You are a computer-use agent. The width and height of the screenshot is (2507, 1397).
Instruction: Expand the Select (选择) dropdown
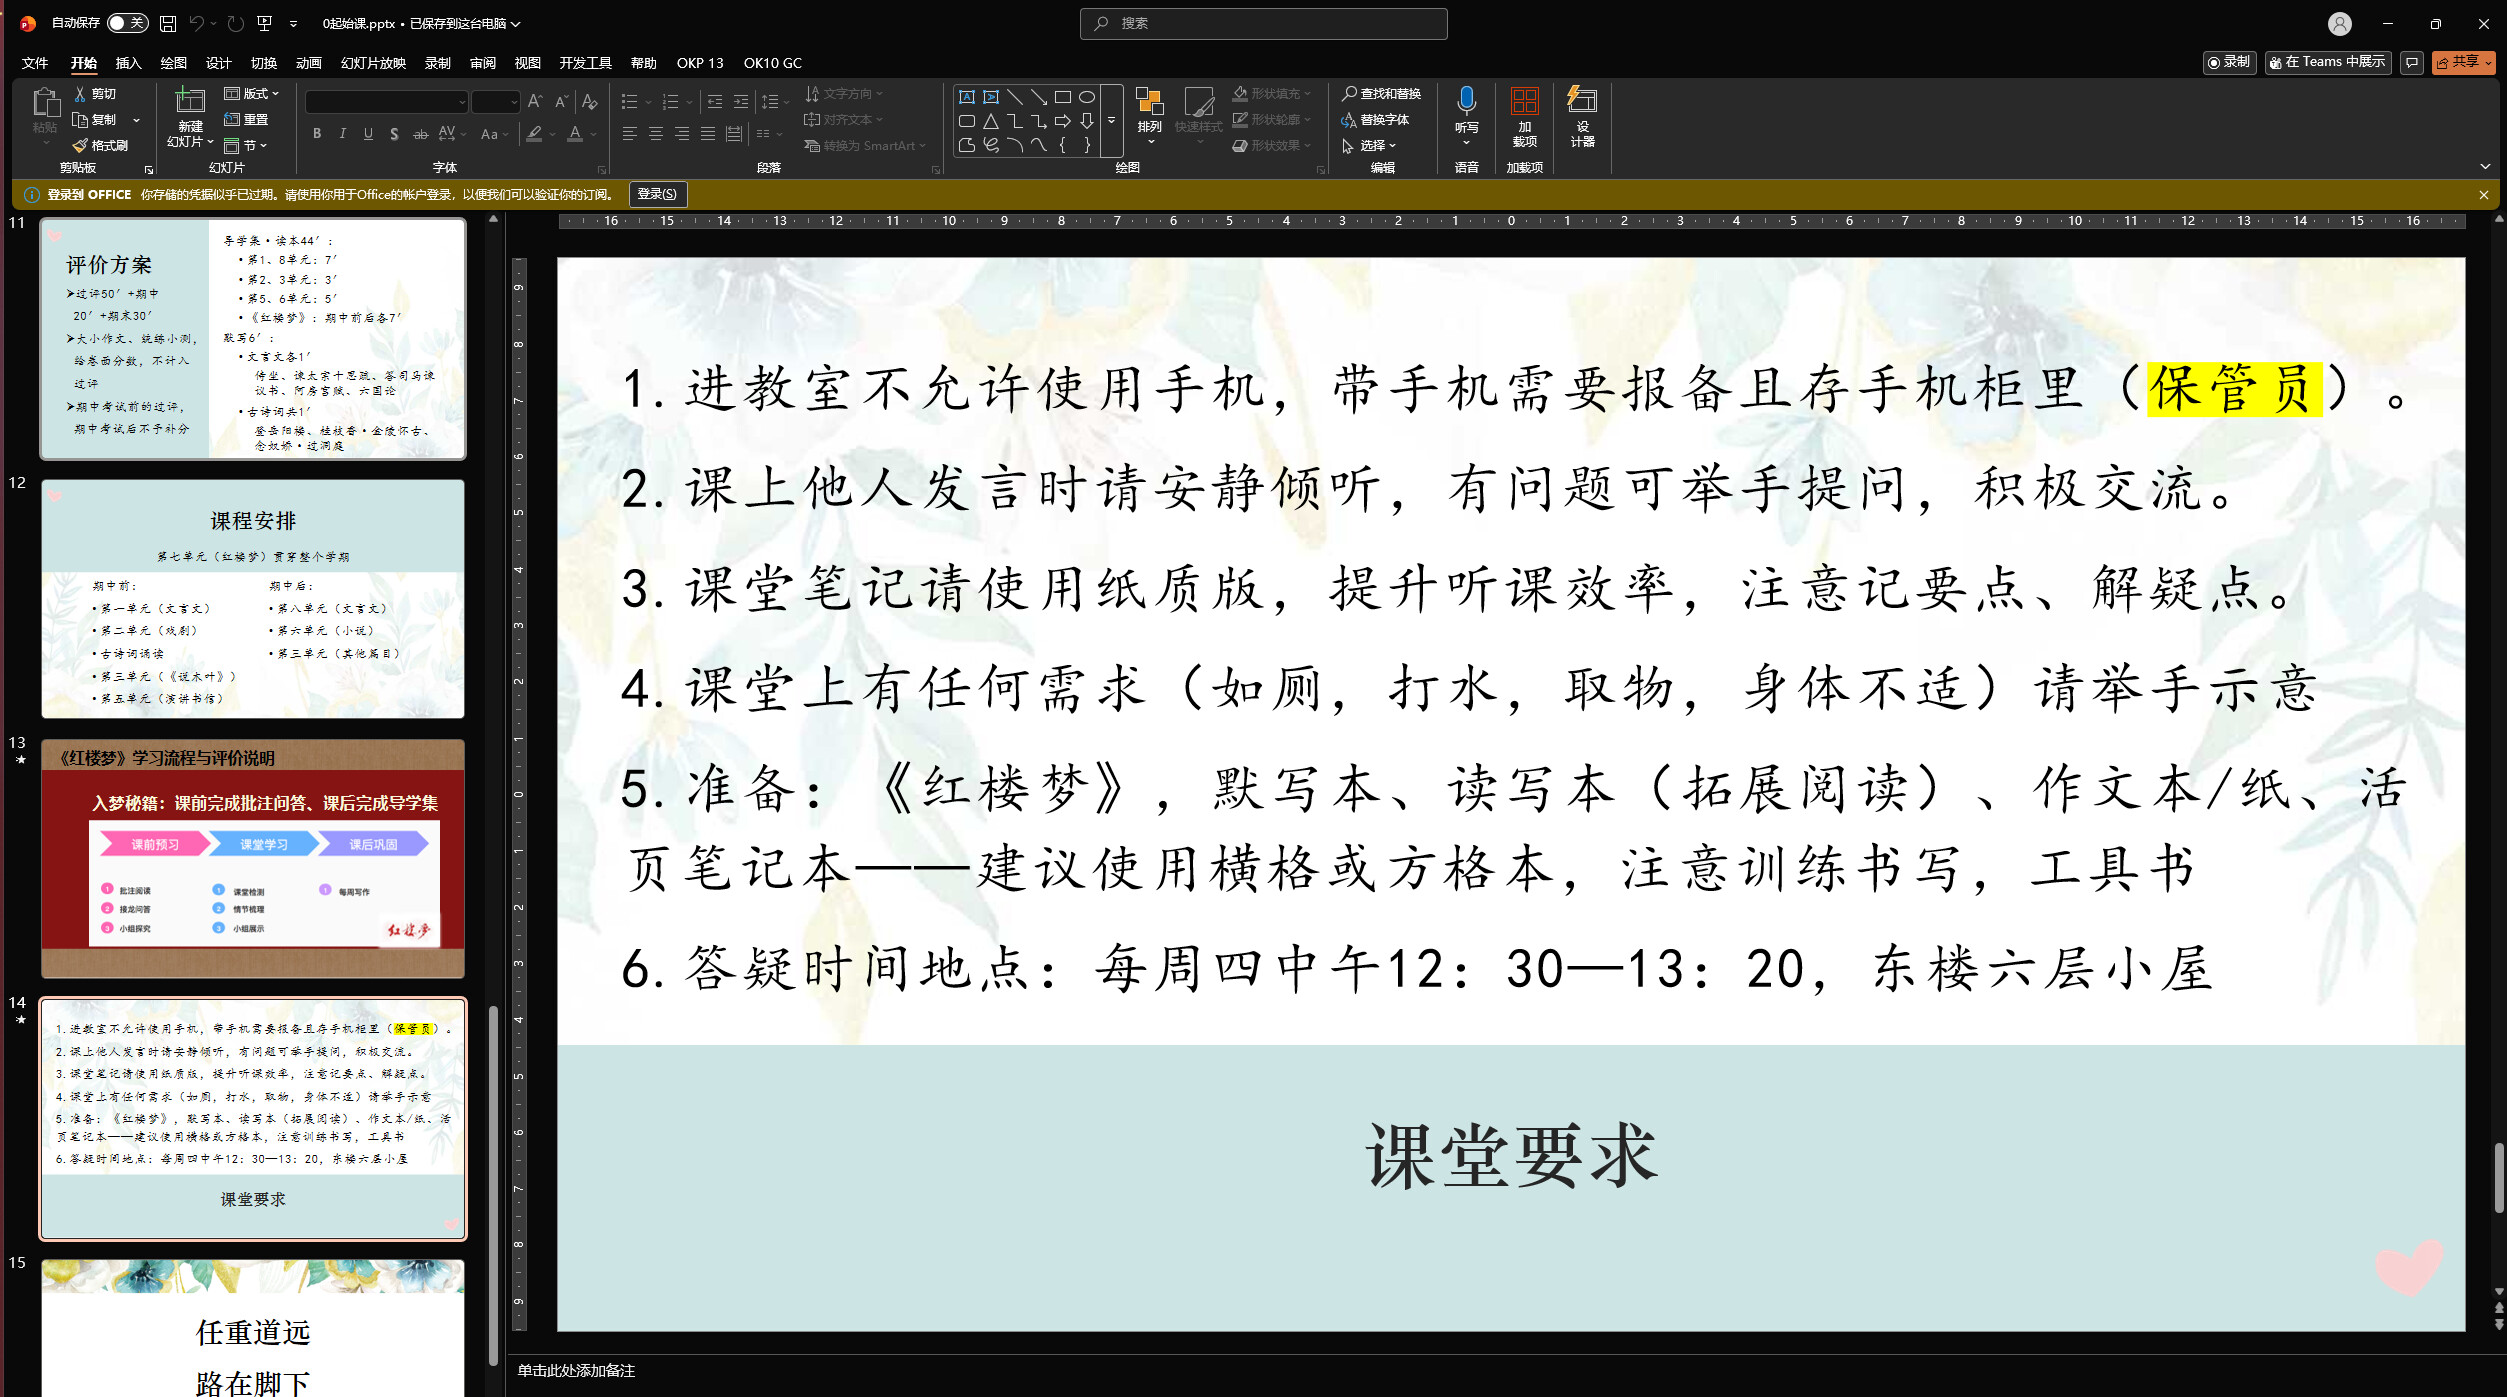pyautogui.click(x=1370, y=146)
